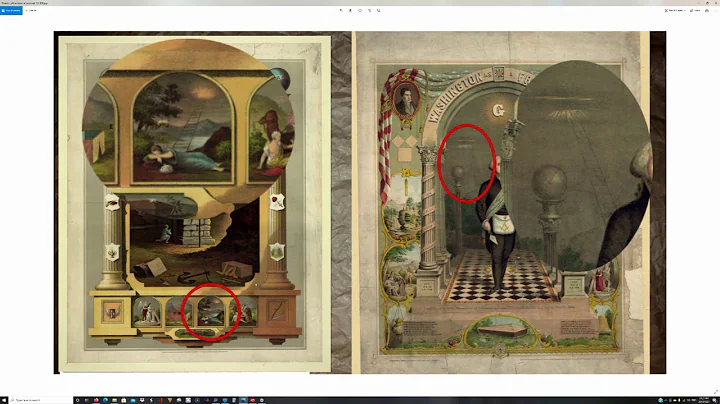Open Task View on the taskbar
This screenshot has height=404, width=720.
point(86,400)
